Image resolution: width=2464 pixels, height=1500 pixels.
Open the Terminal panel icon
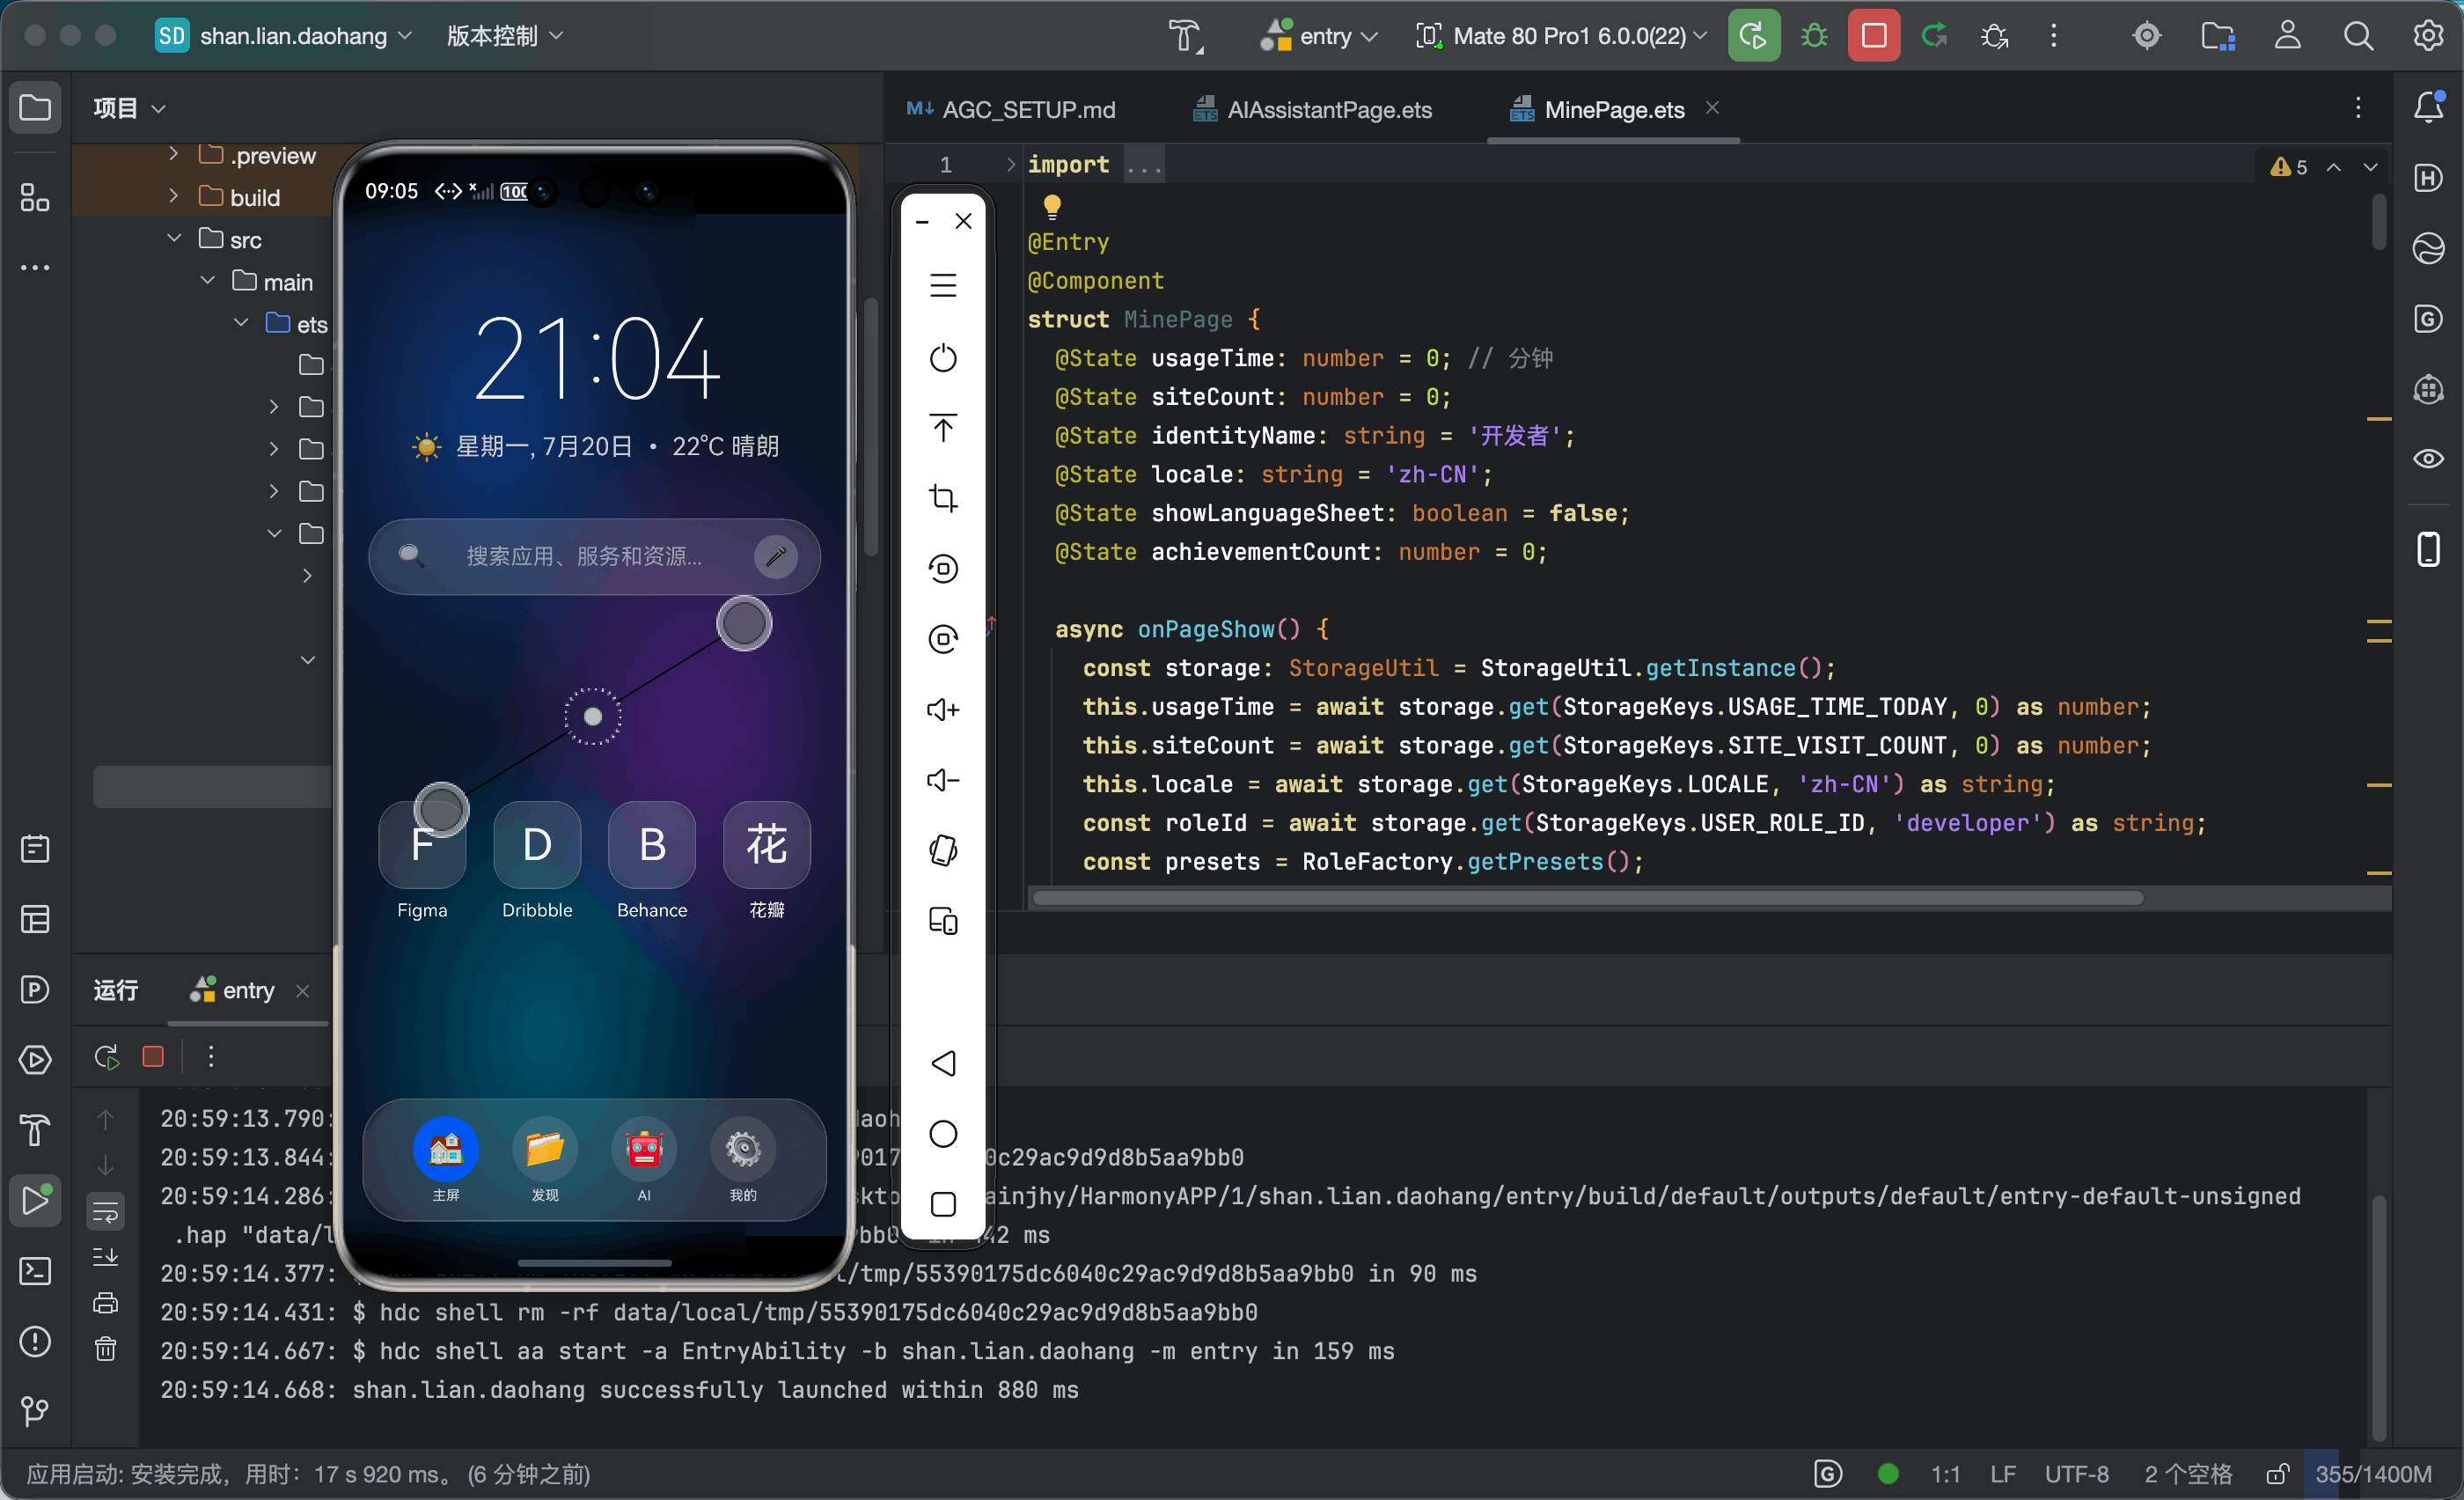[x=35, y=1271]
